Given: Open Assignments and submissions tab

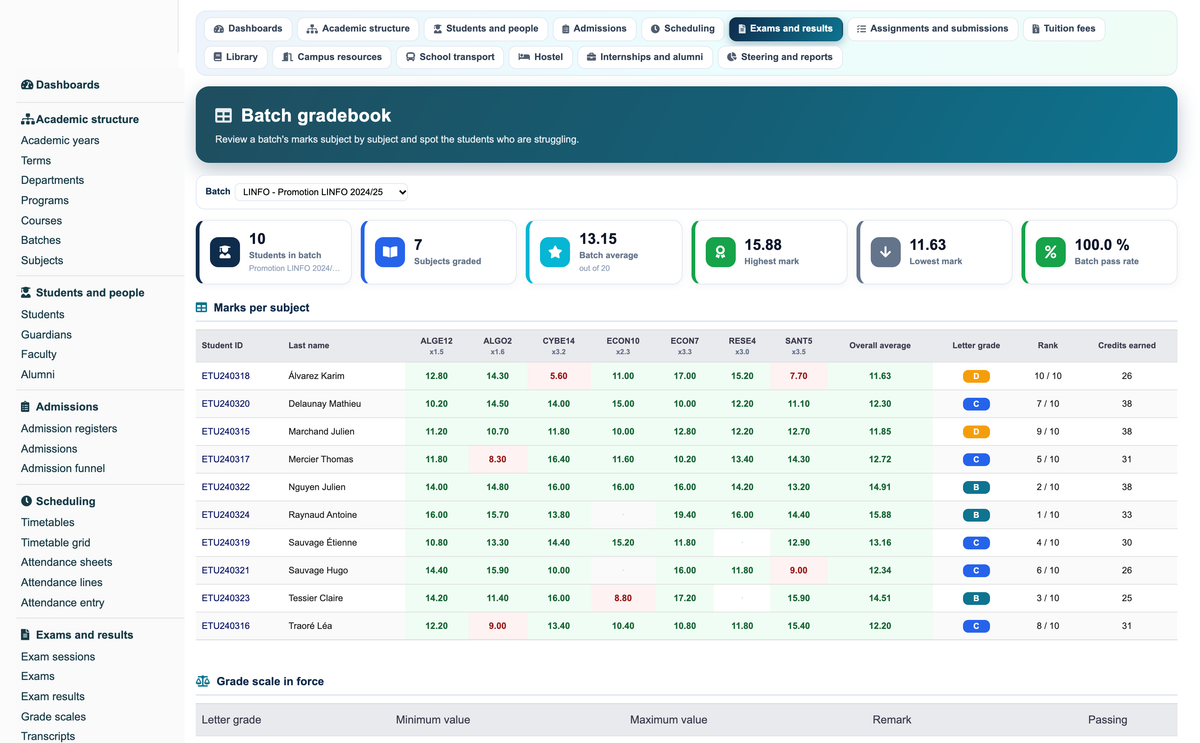Looking at the screenshot, I should pos(932,29).
